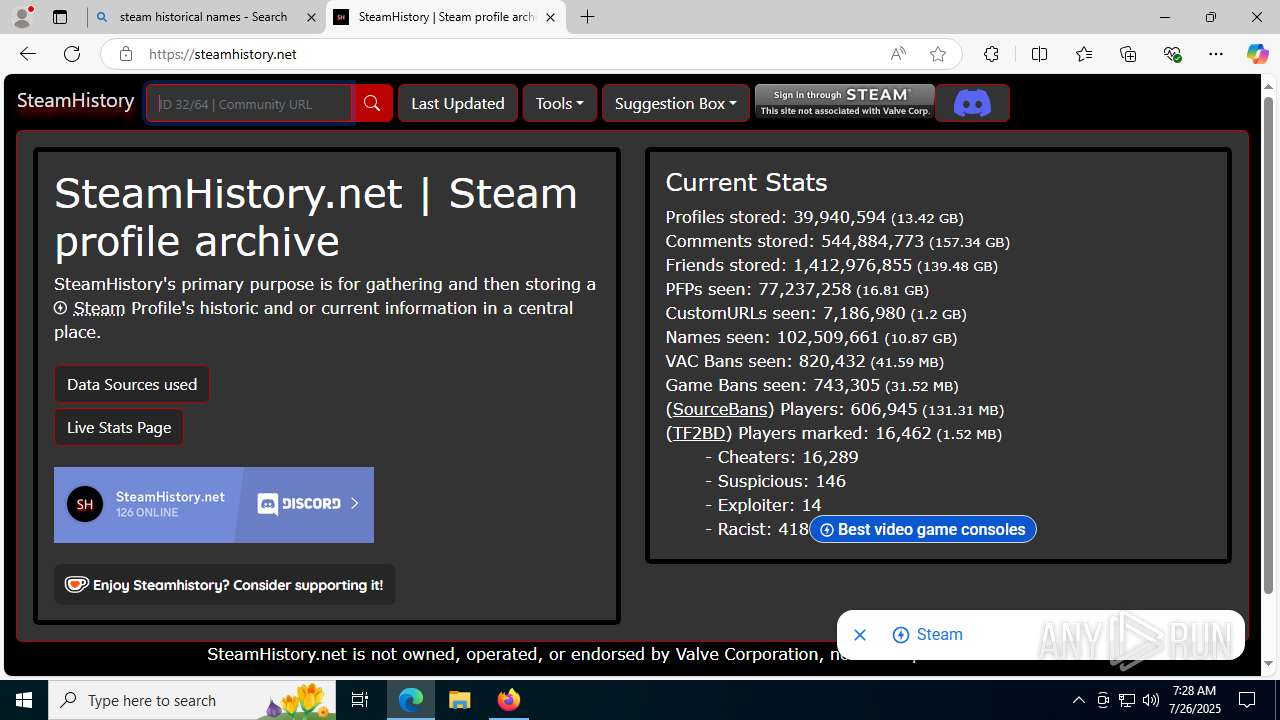Focus the ID 32/64 Community URL search box
The height and width of the screenshot is (720, 1280).
[249, 103]
